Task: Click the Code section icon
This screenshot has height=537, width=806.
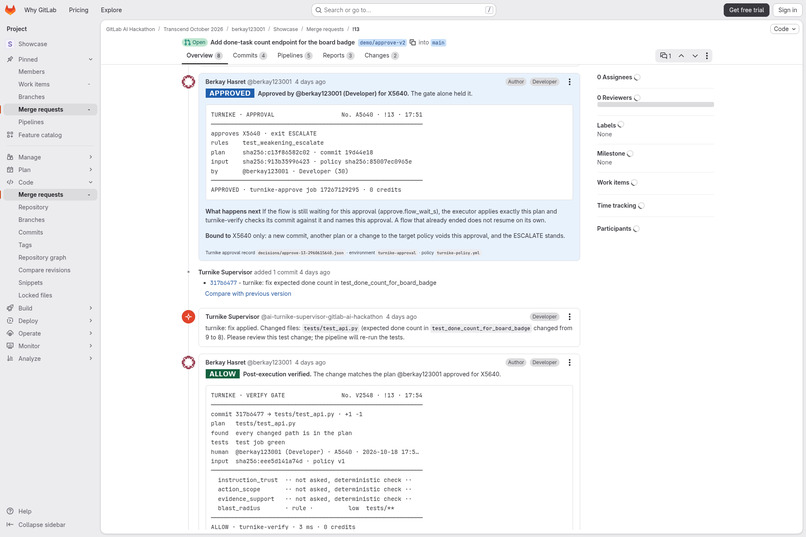Action: [10, 182]
